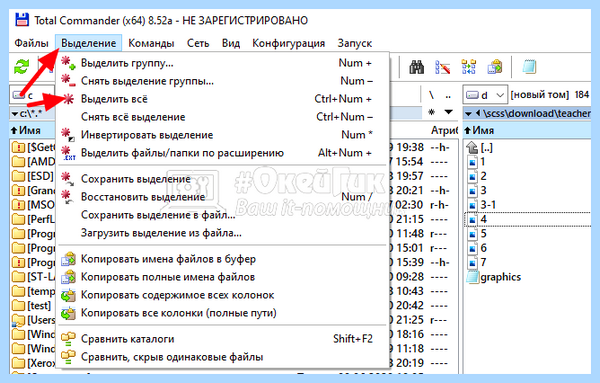
Task: Select image file 3-1 in right panel
Action: 482,205
